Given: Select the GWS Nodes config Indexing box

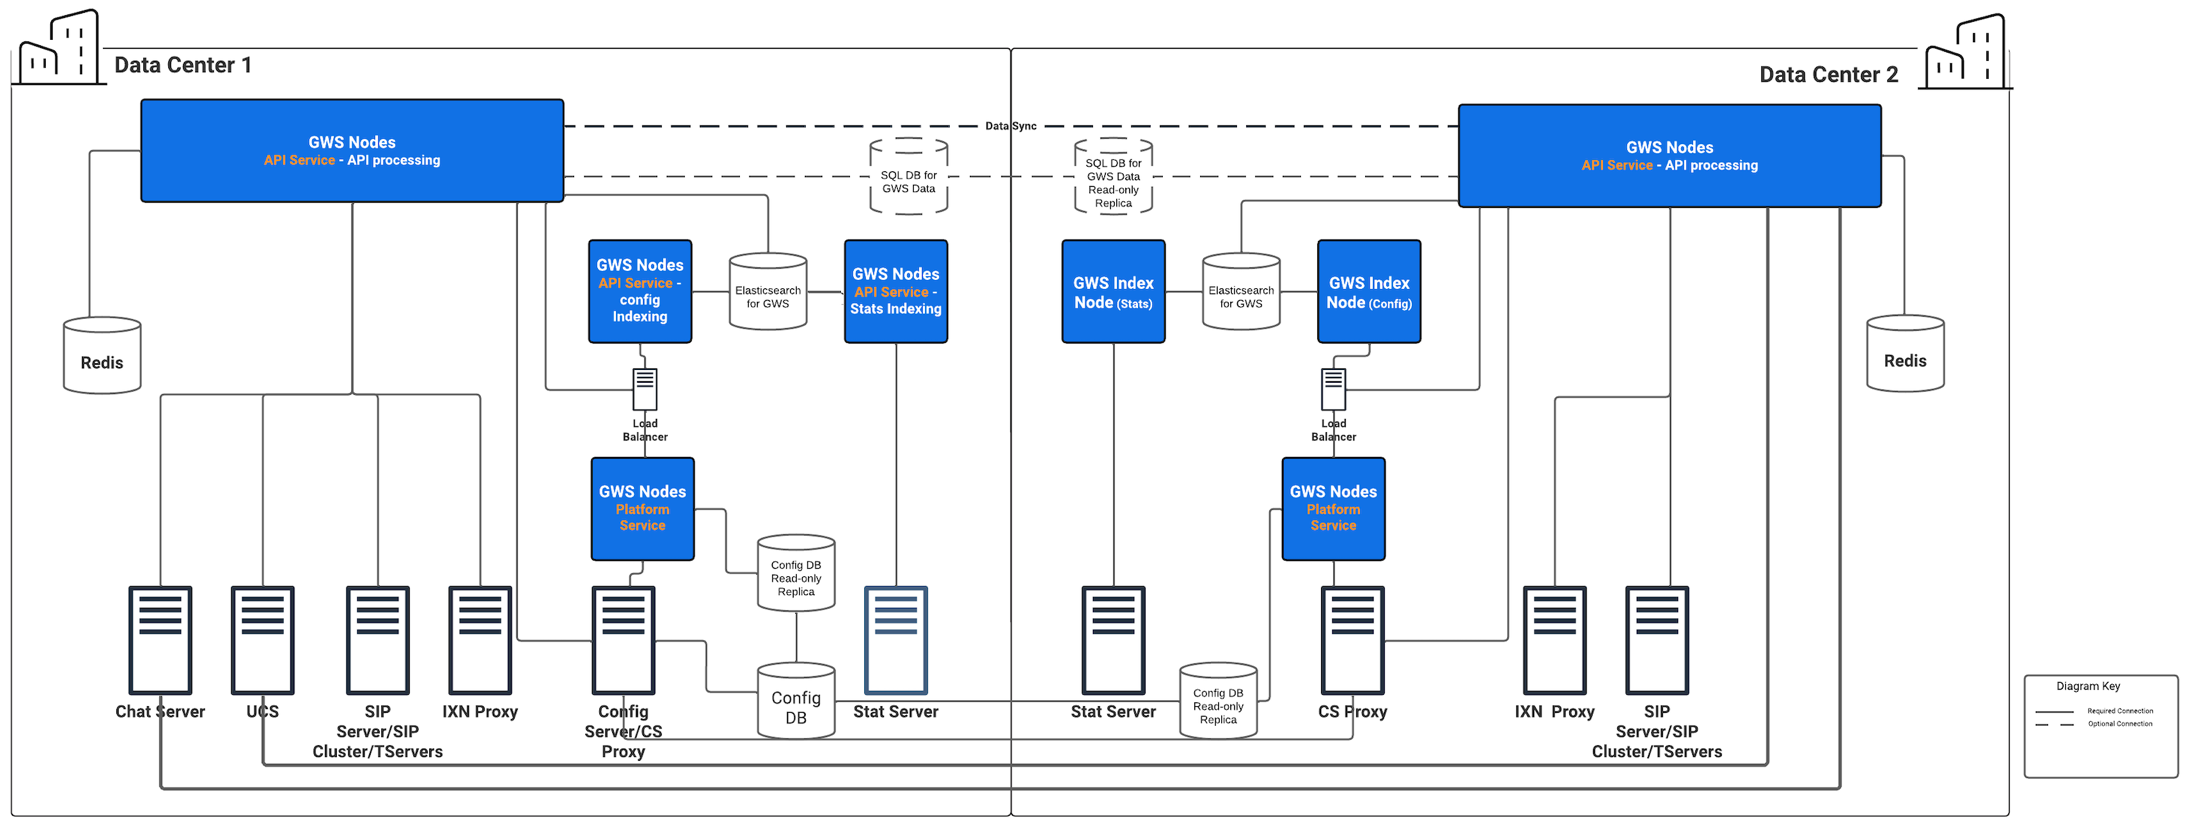Looking at the screenshot, I should (640, 291).
